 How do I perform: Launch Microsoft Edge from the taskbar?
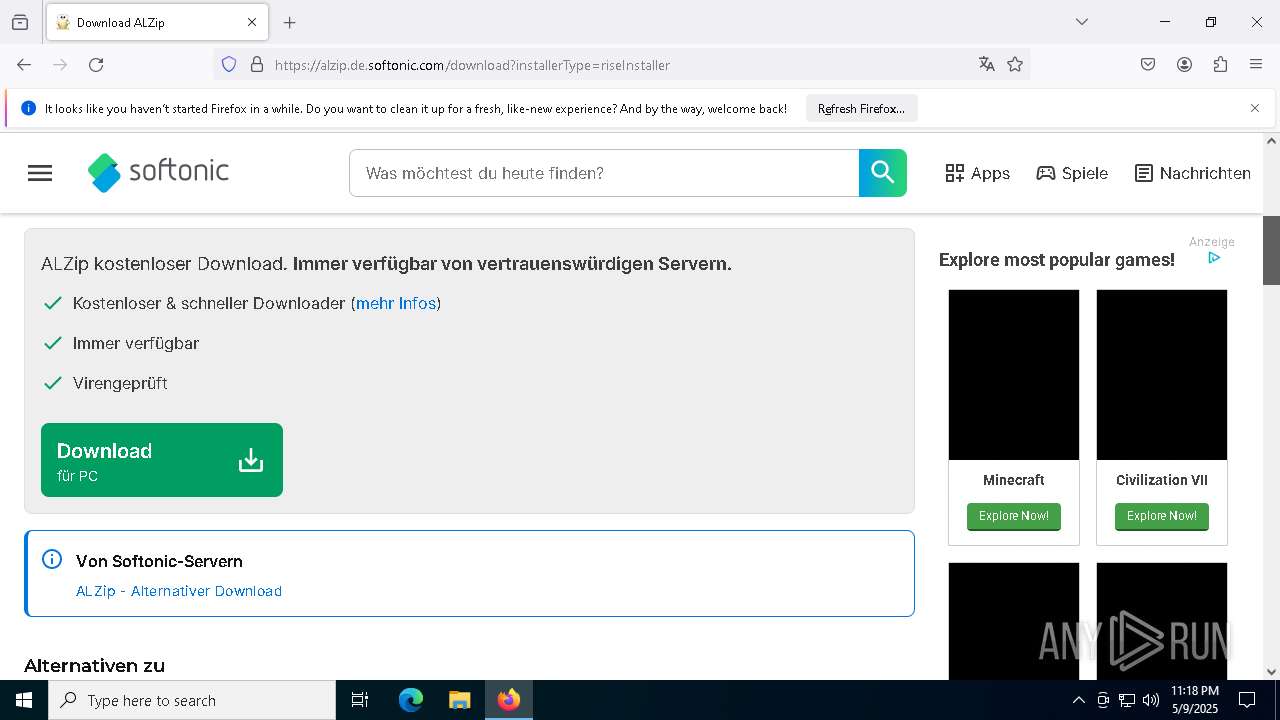411,700
